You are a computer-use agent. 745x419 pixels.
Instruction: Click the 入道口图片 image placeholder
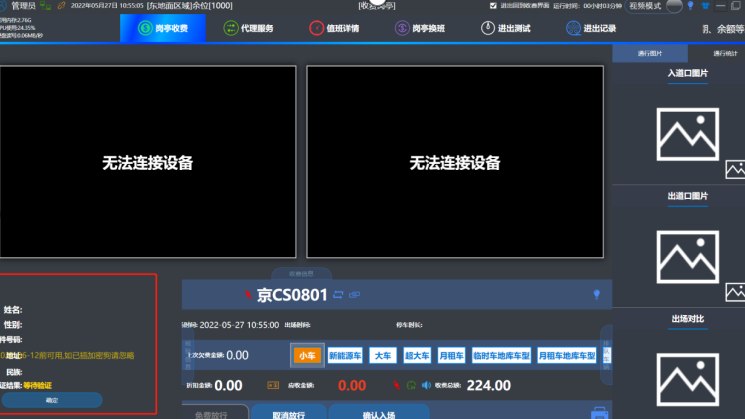click(688, 134)
